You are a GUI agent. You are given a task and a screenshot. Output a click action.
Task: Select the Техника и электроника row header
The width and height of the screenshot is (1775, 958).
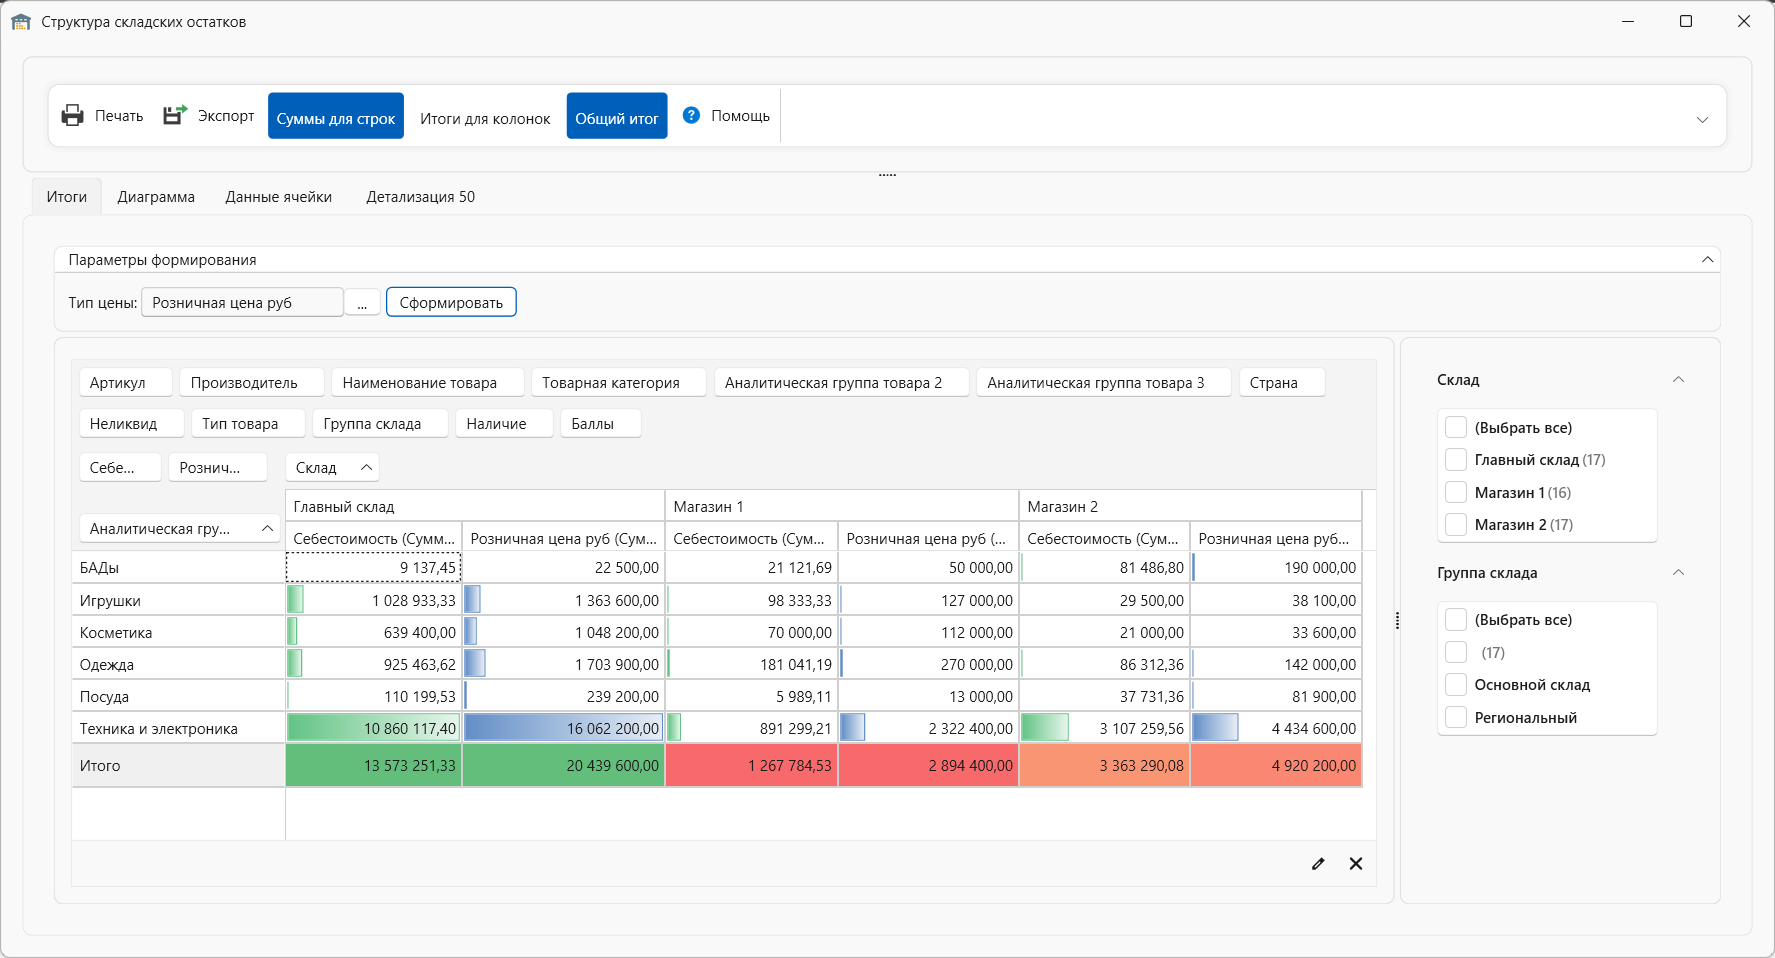tap(179, 728)
